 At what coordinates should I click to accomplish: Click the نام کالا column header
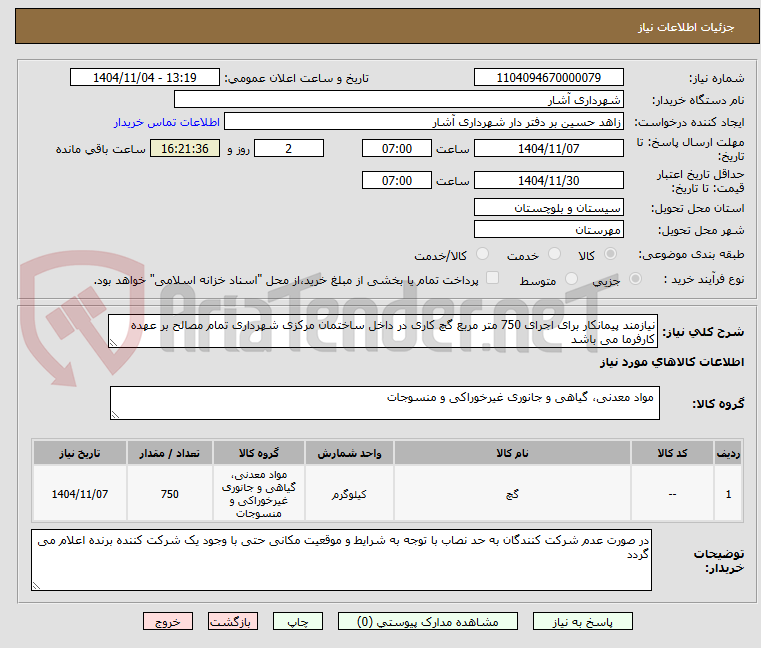point(512,453)
